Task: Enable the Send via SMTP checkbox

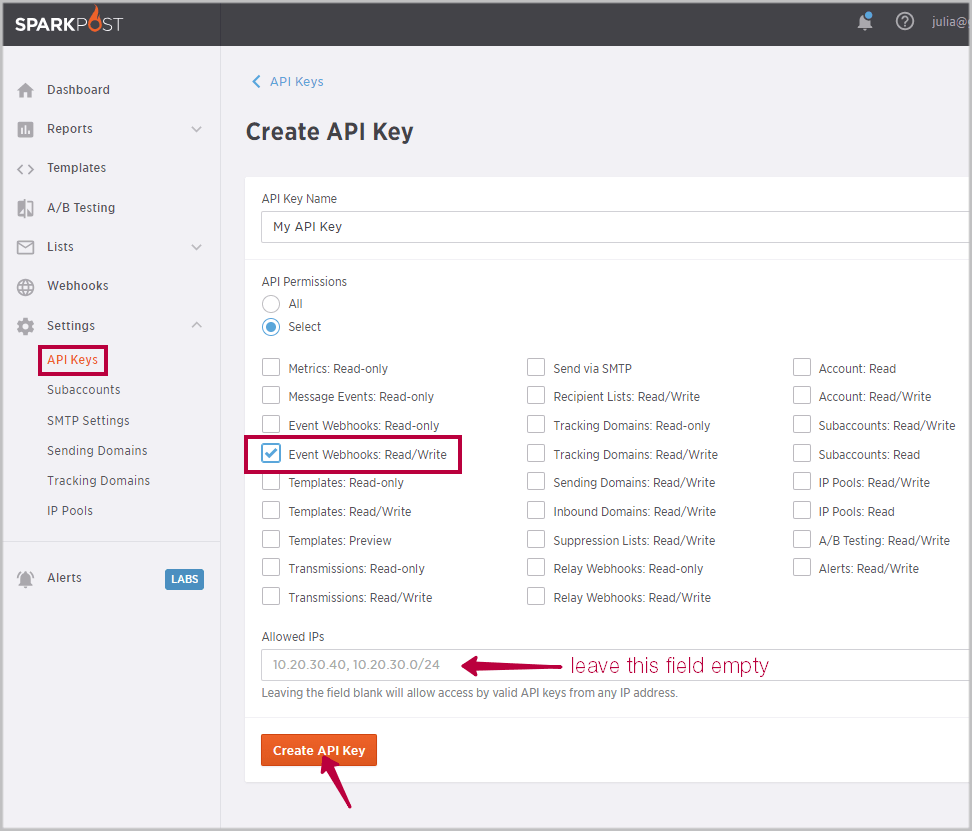Action: tap(536, 368)
